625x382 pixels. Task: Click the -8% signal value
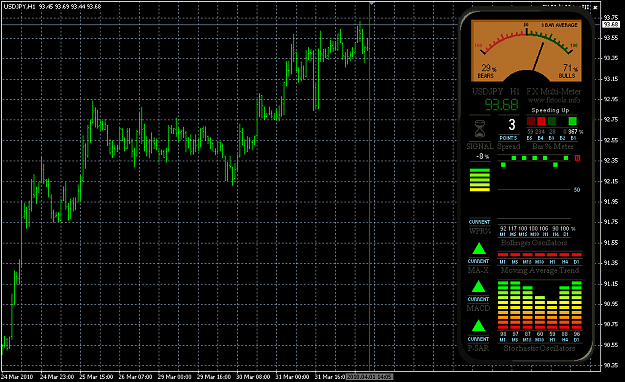tap(483, 156)
